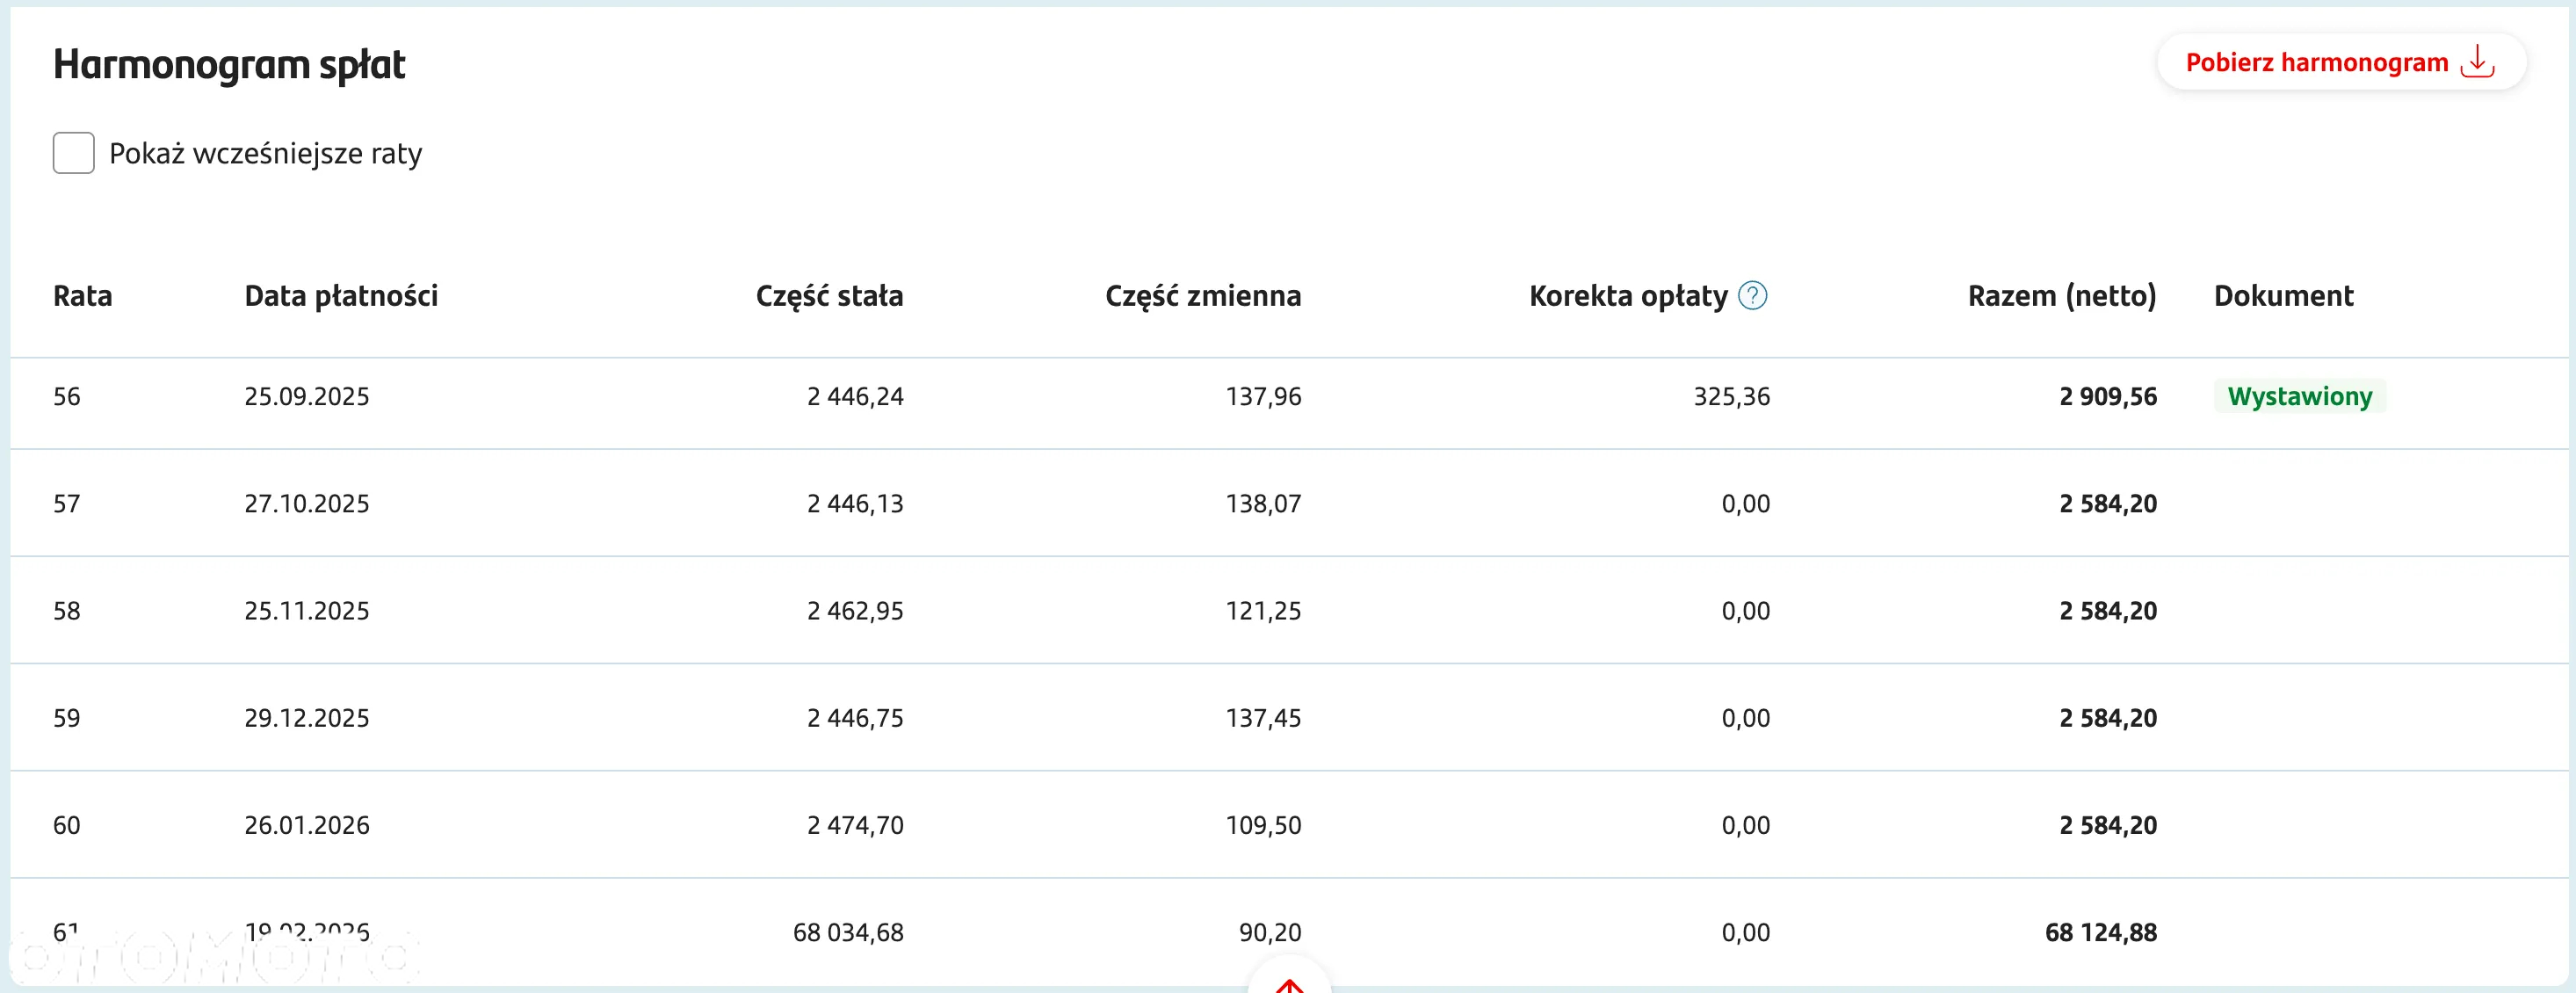Click the fee correction in row 60

[x=1746, y=824]
